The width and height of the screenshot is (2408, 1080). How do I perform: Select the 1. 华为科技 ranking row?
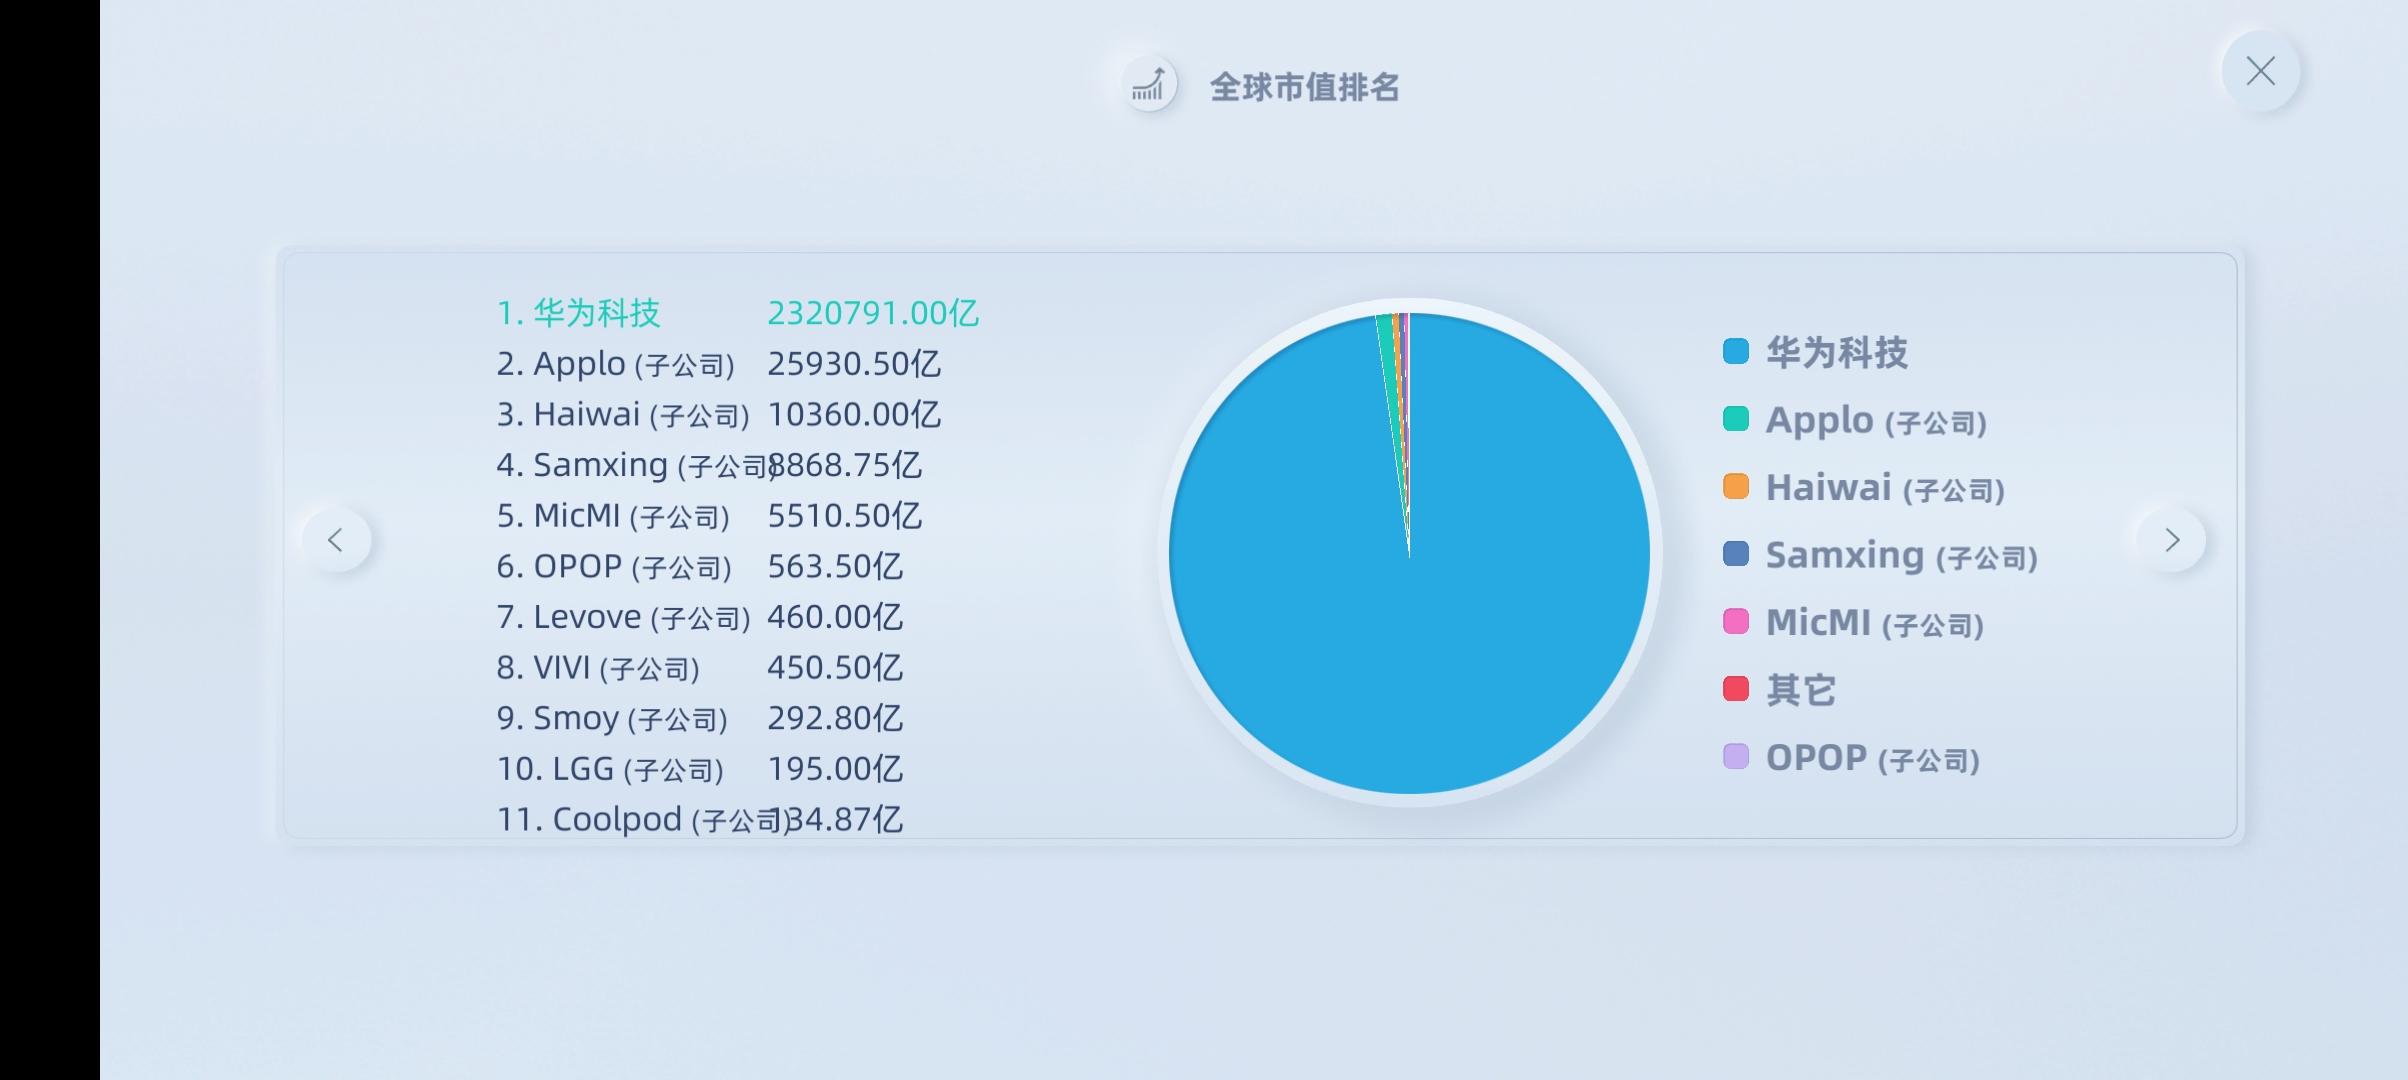click(738, 313)
